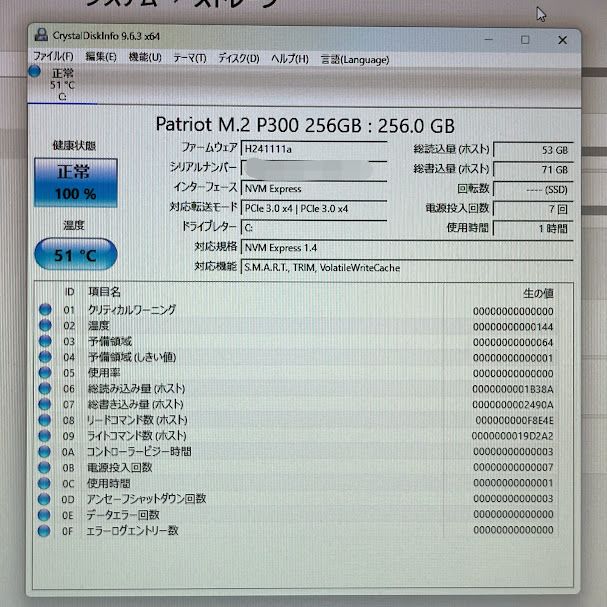Select the データエラー回数 row text
This screenshot has height=607, width=607.
123,514
